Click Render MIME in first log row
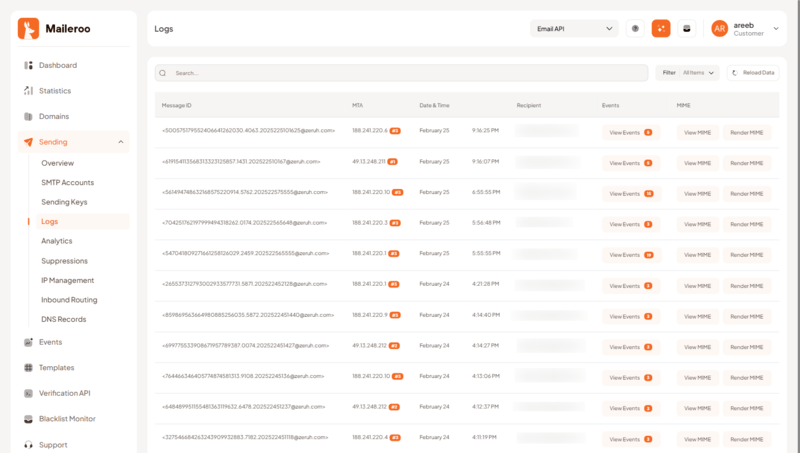Image resolution: width=800 pixels, height=453 pixels. [746, 132]
